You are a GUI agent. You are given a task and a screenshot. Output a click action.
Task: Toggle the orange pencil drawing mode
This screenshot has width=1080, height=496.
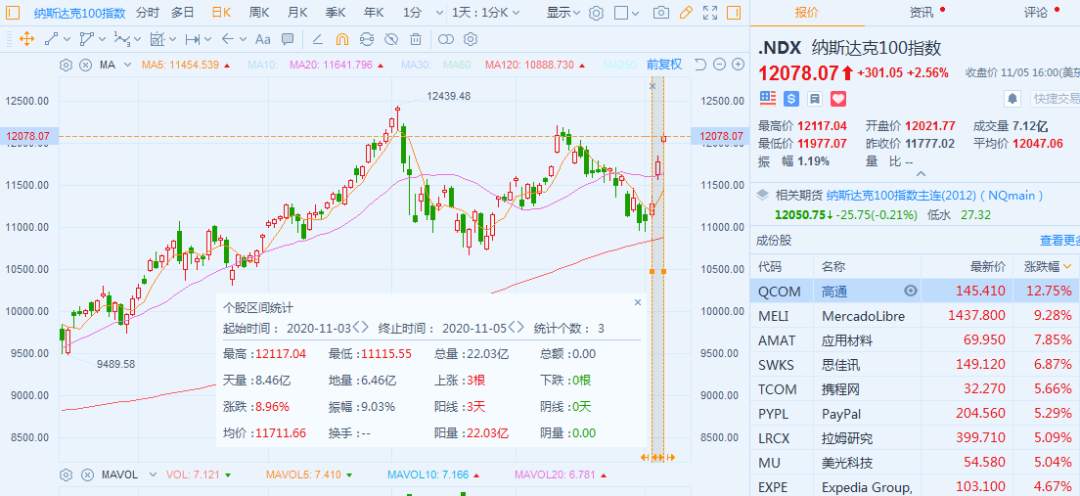point(685,12)
